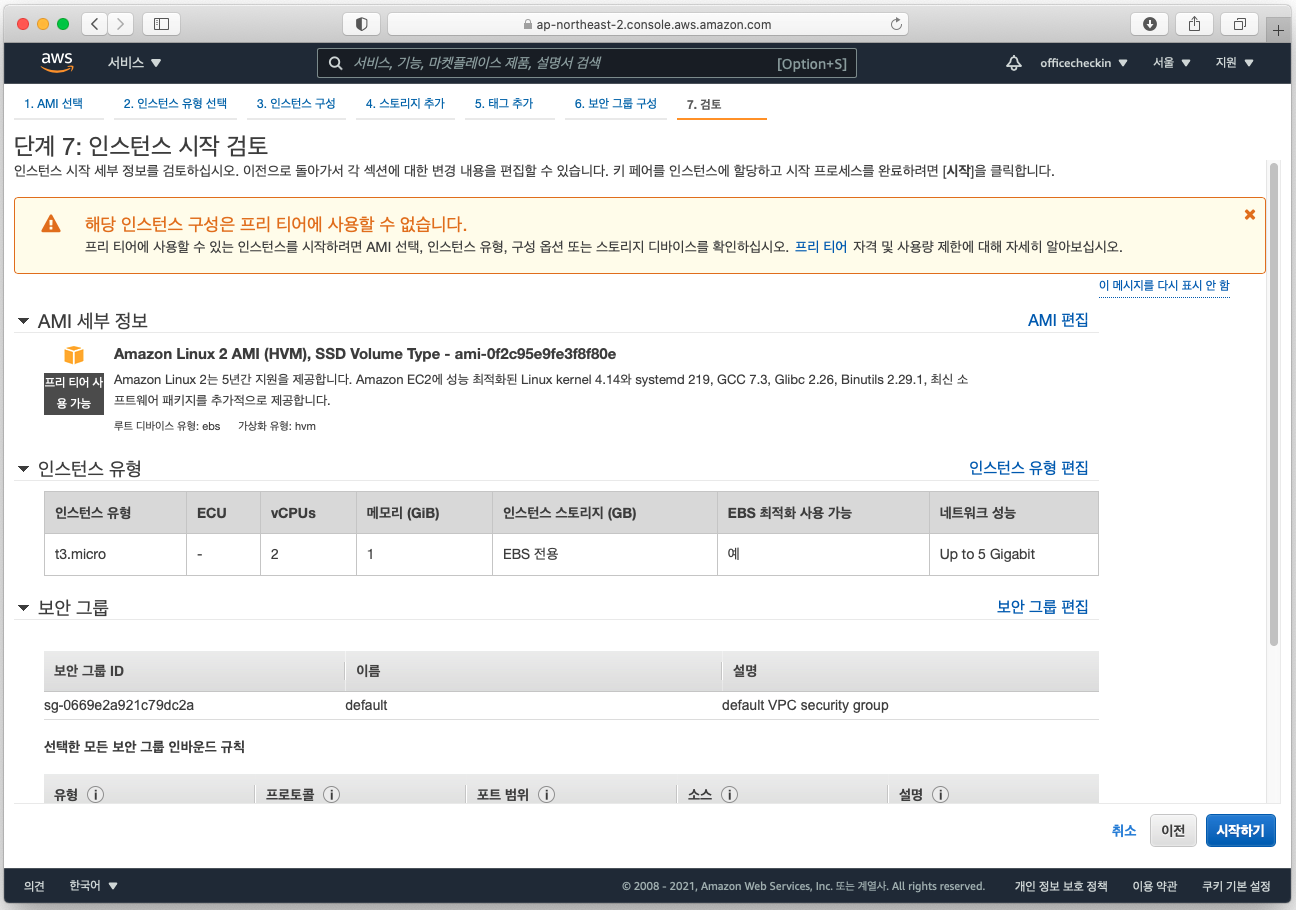Screen dimensions: 1296x910
Task: Go to step 3. 인스턴스 구성
Action: [x=296, y=104]
